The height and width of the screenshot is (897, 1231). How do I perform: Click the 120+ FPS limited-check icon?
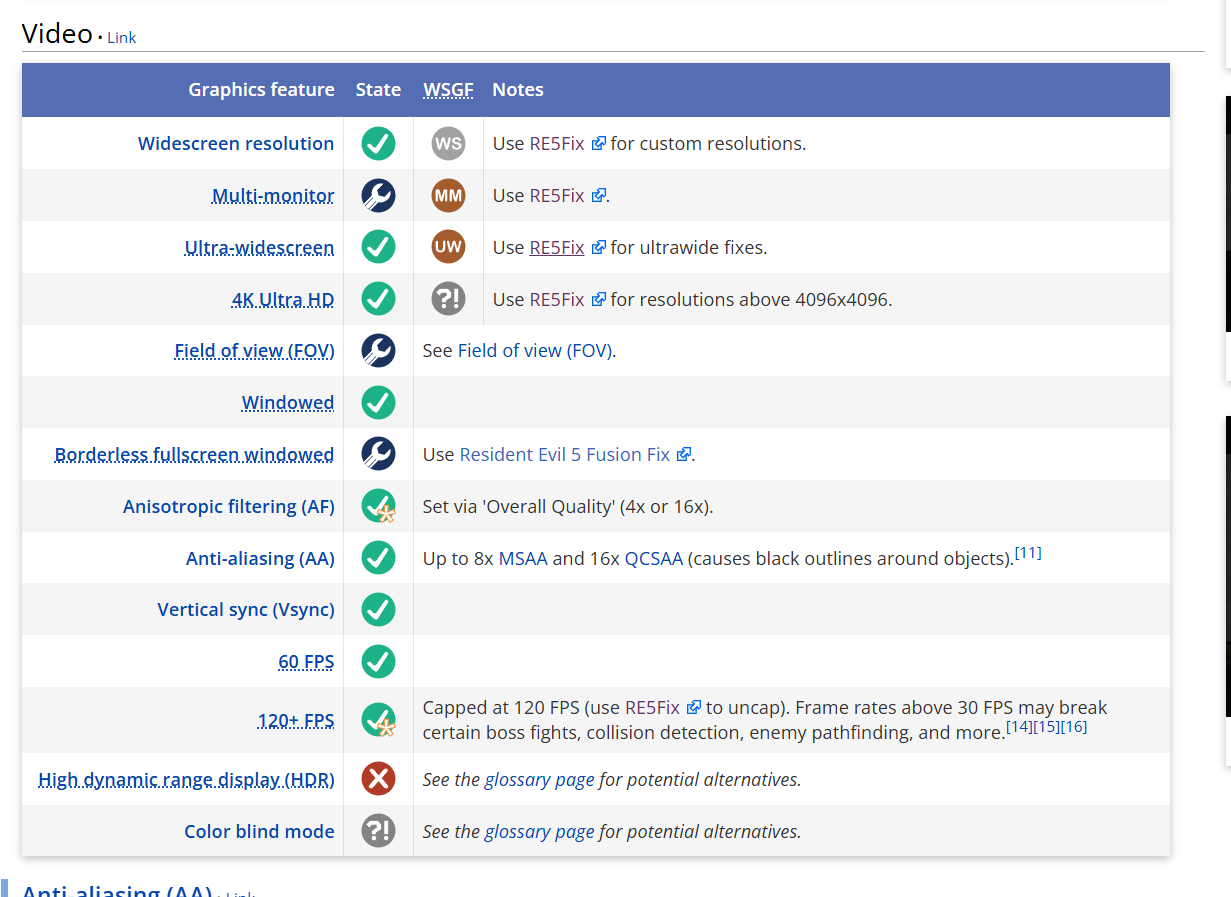click(x=378, y=720)
